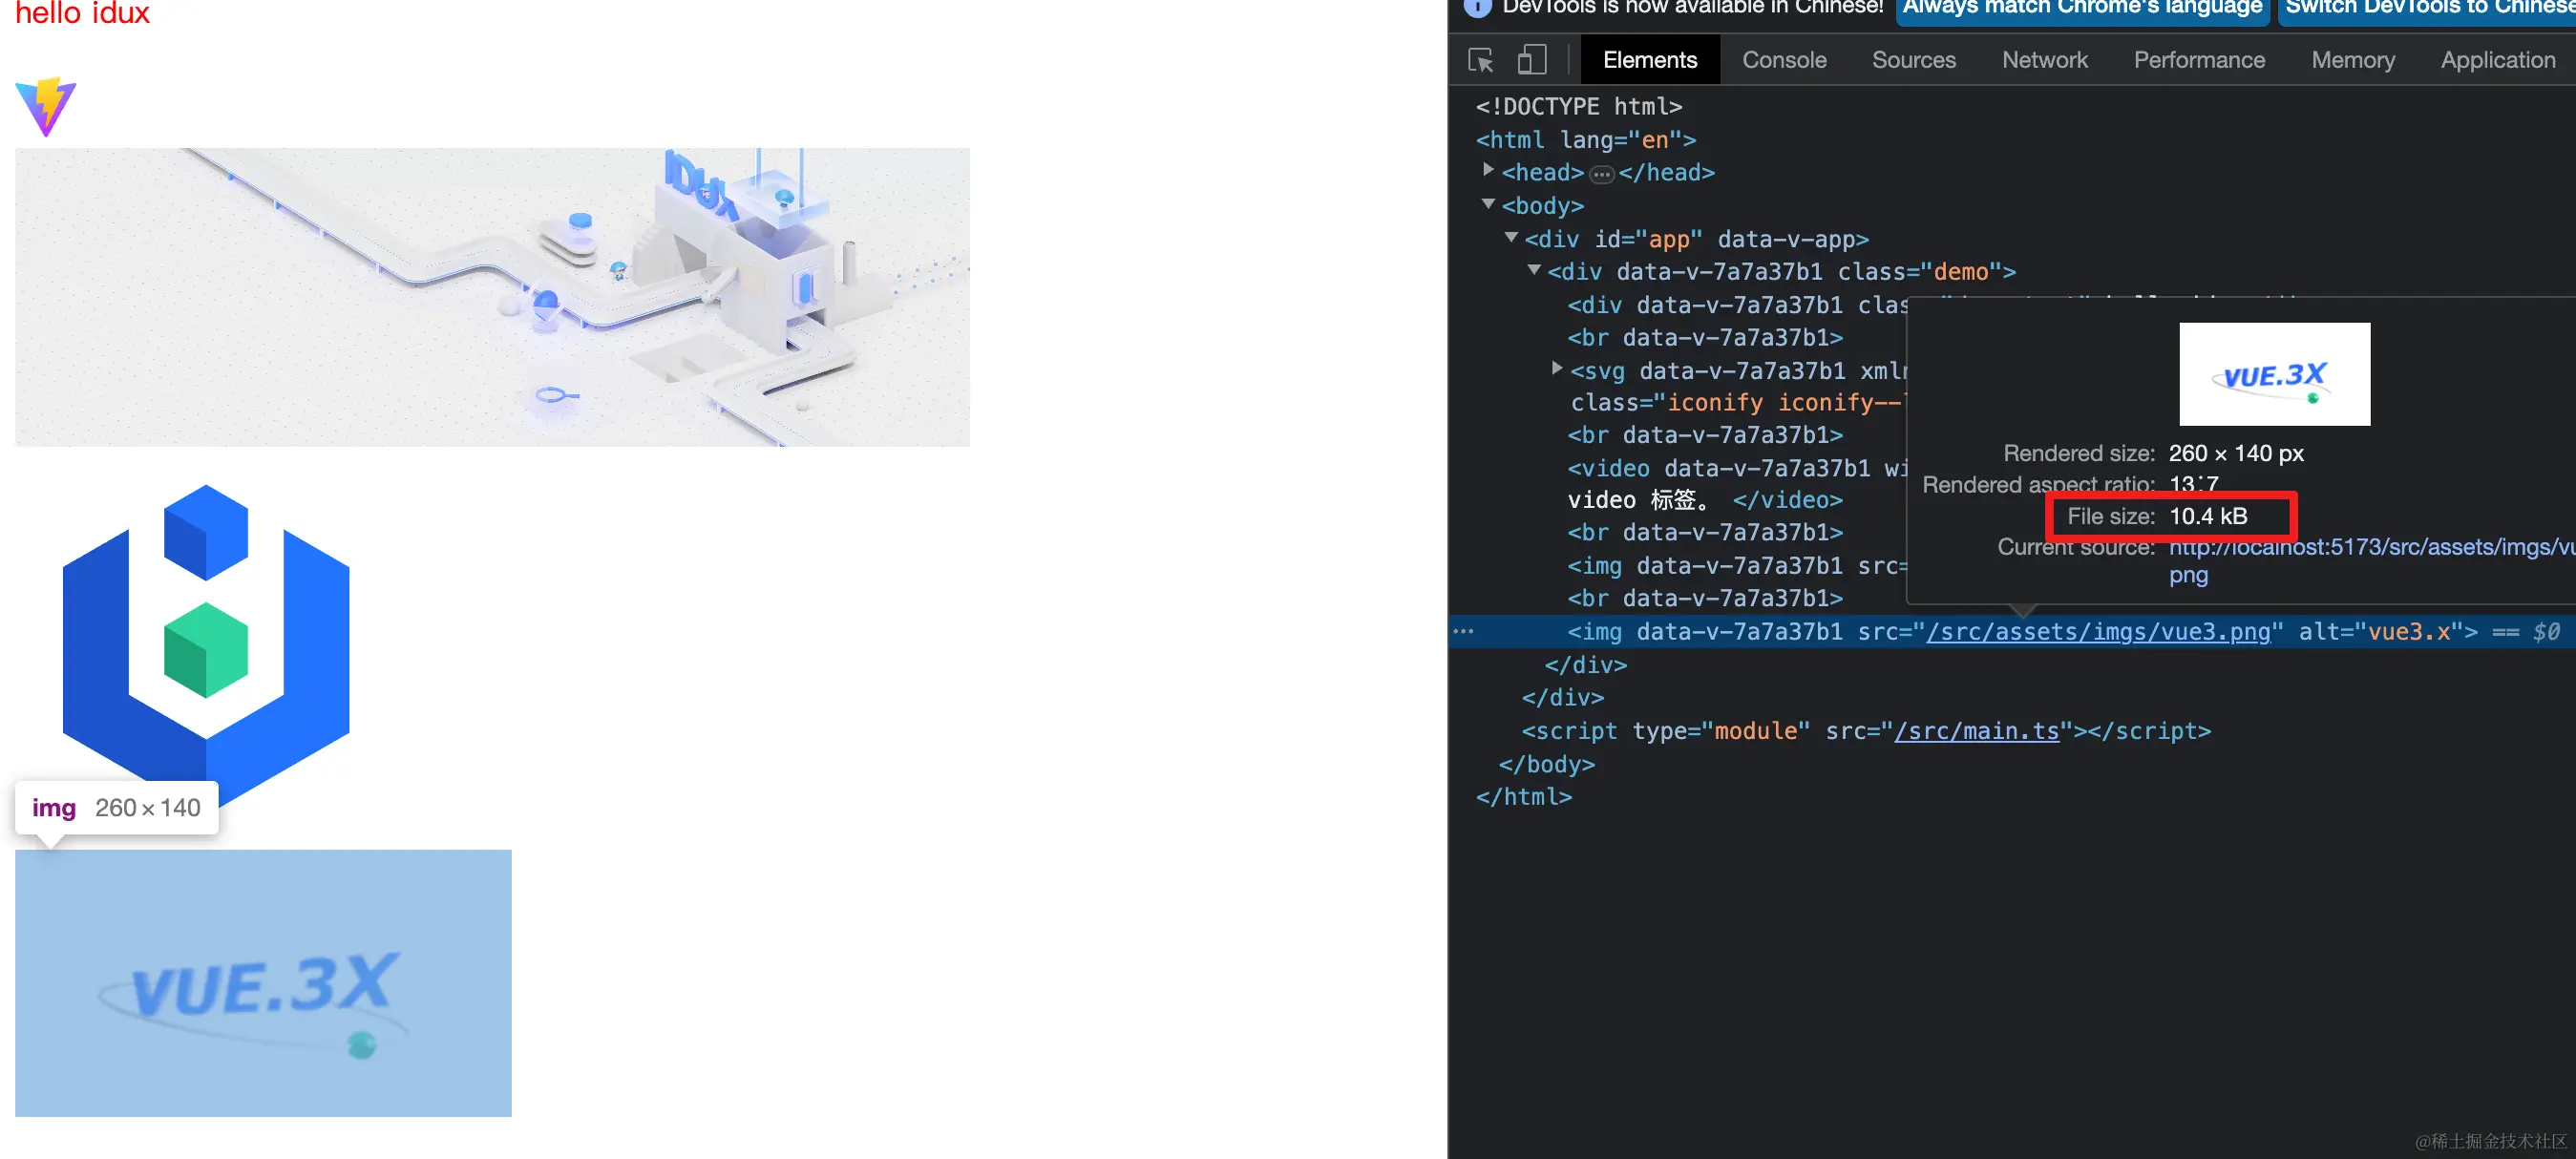Image resolution: width=2576 pixels, height=1159 pixels.
Task: Select the html lang="en" node
Action: (1585, 140)
